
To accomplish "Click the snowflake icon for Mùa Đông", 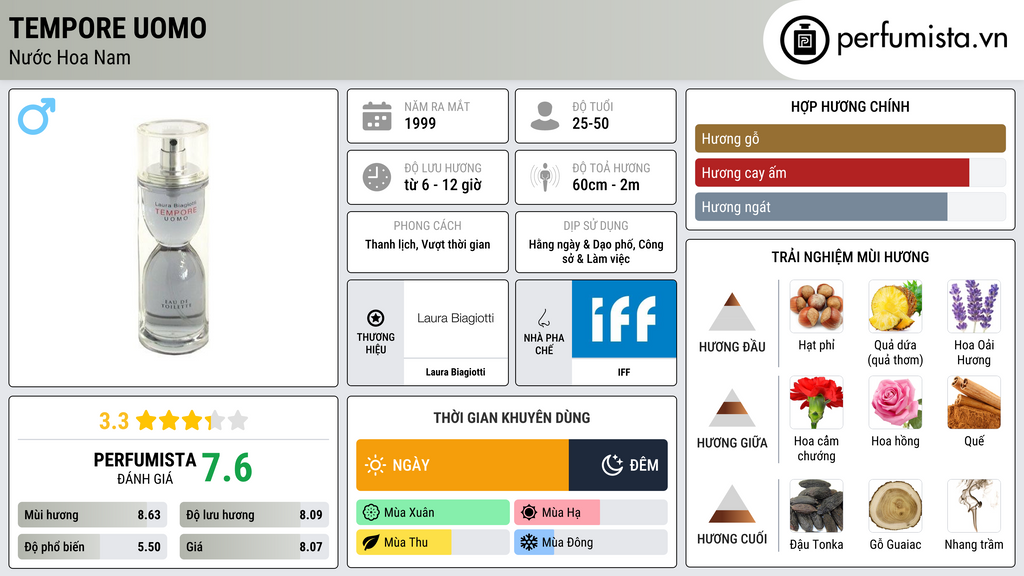I will click(529, 543).
